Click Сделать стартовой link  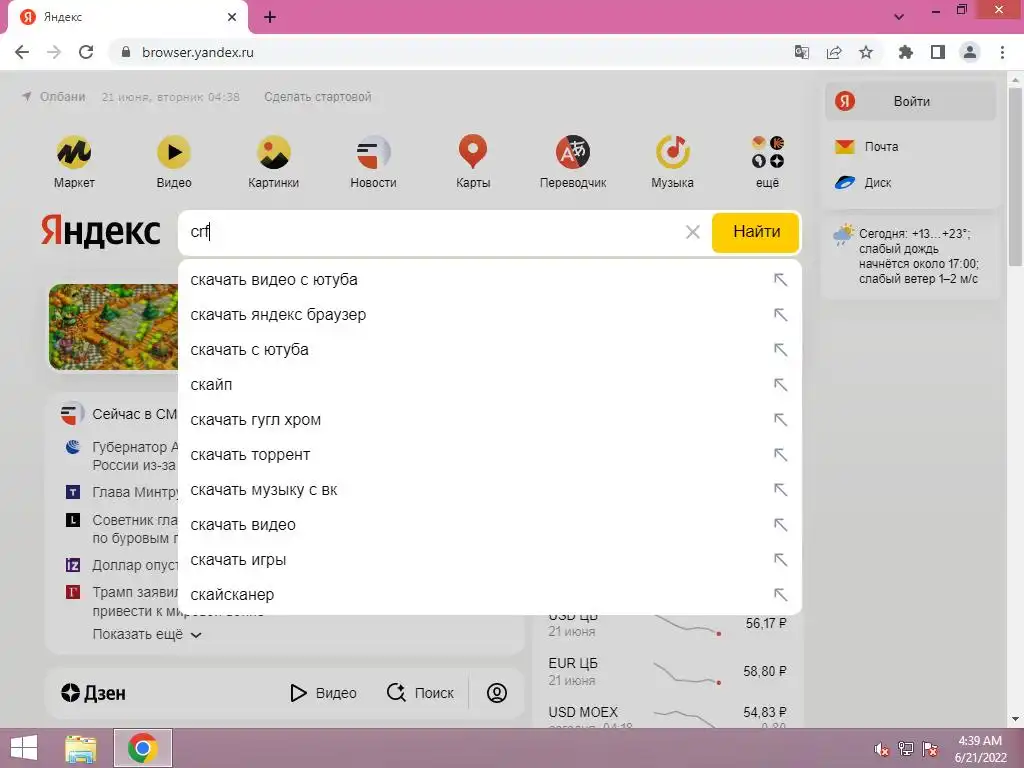(317, 97)
